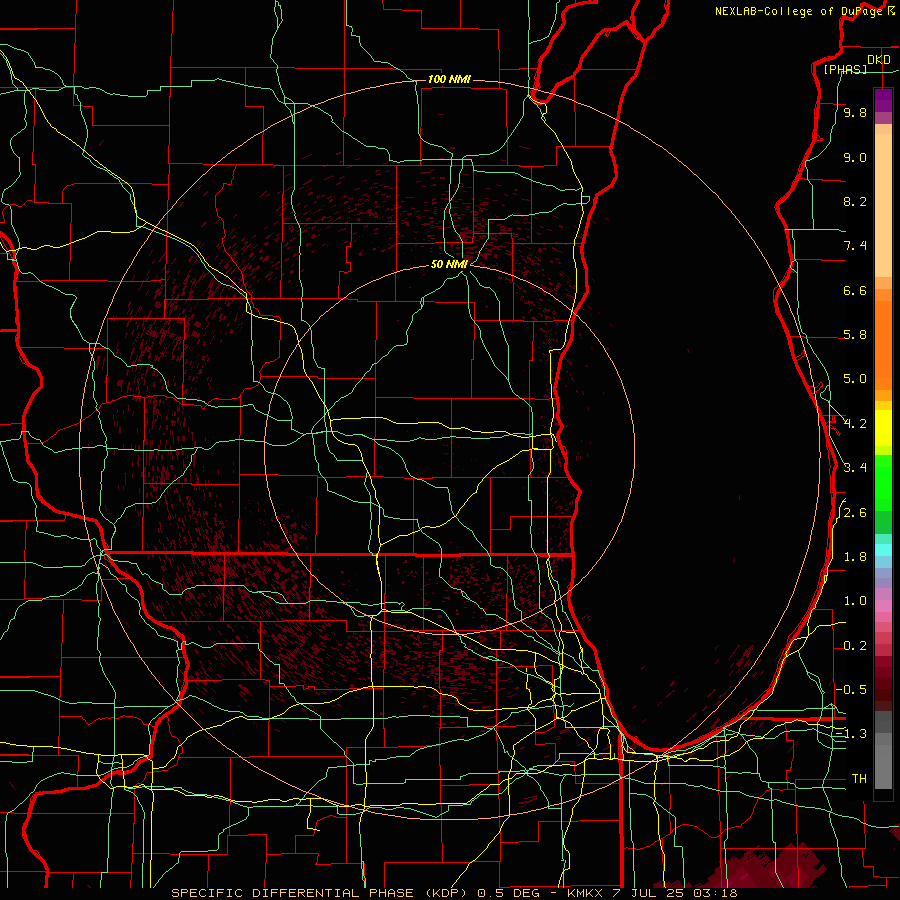Screen dimensions: 900x900
Task: Pick the gray segment at the color bar bottom
Action: click(x=883, y=766)
